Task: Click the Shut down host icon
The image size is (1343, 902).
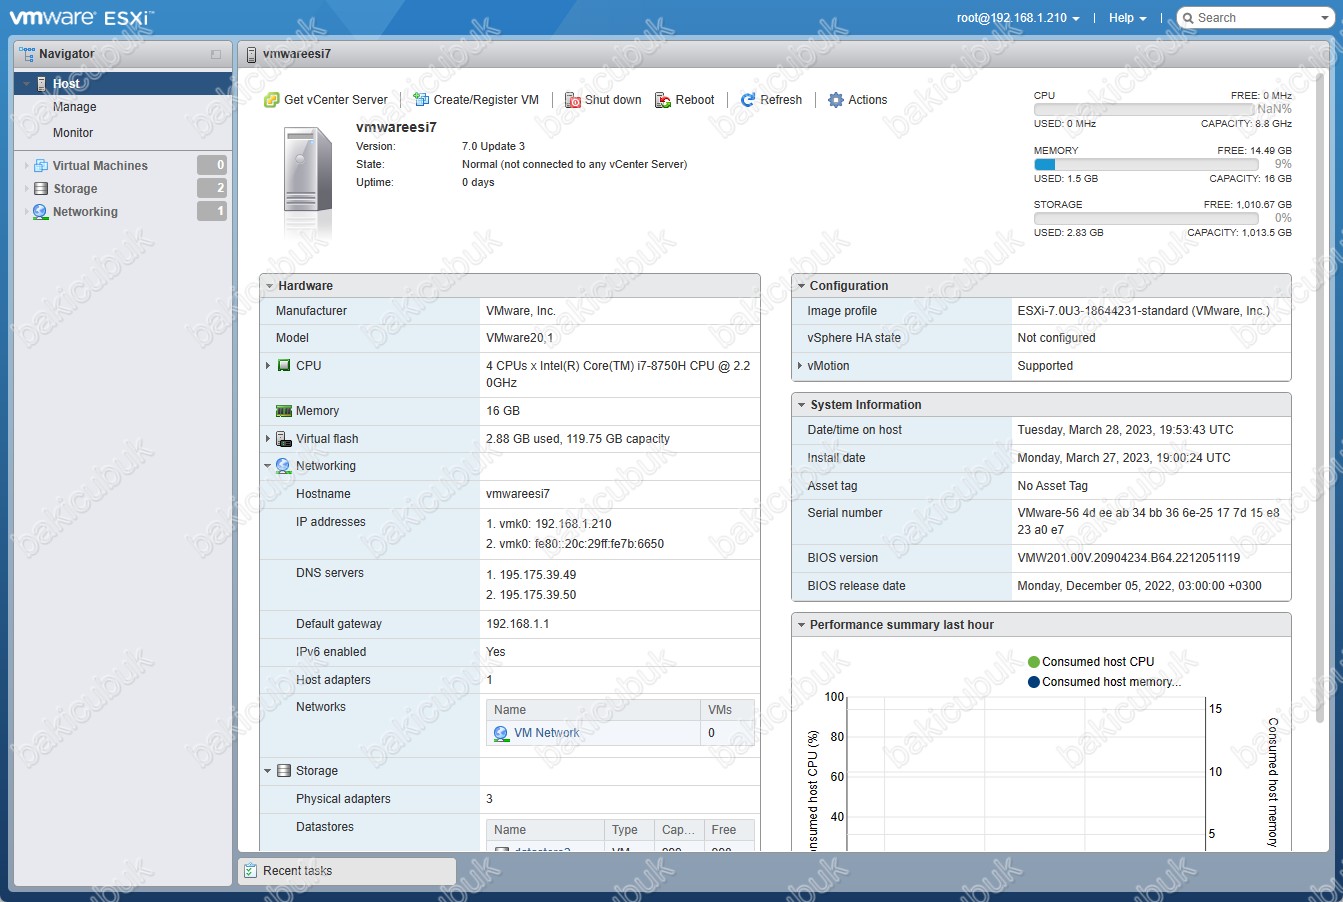Action: pos(573,100)
